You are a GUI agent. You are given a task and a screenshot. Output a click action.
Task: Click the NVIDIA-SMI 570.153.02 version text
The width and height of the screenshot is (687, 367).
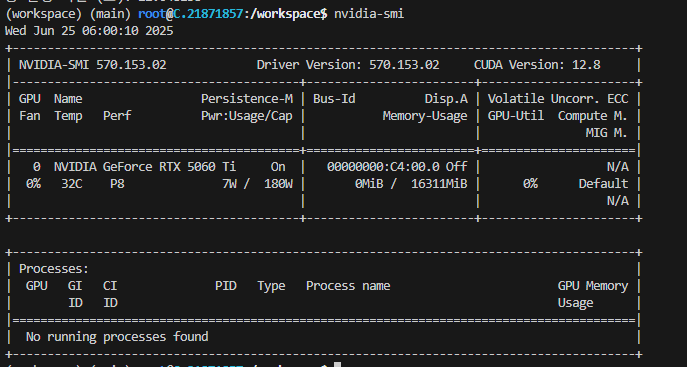[x=92, y=65]
